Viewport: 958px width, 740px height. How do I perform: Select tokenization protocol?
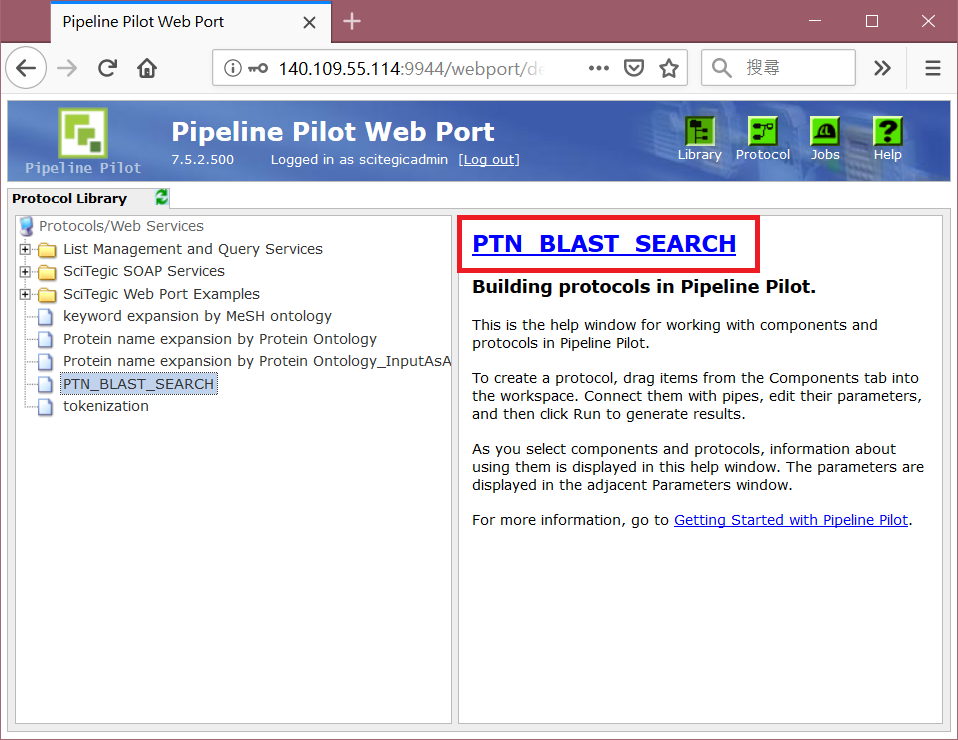106,406
